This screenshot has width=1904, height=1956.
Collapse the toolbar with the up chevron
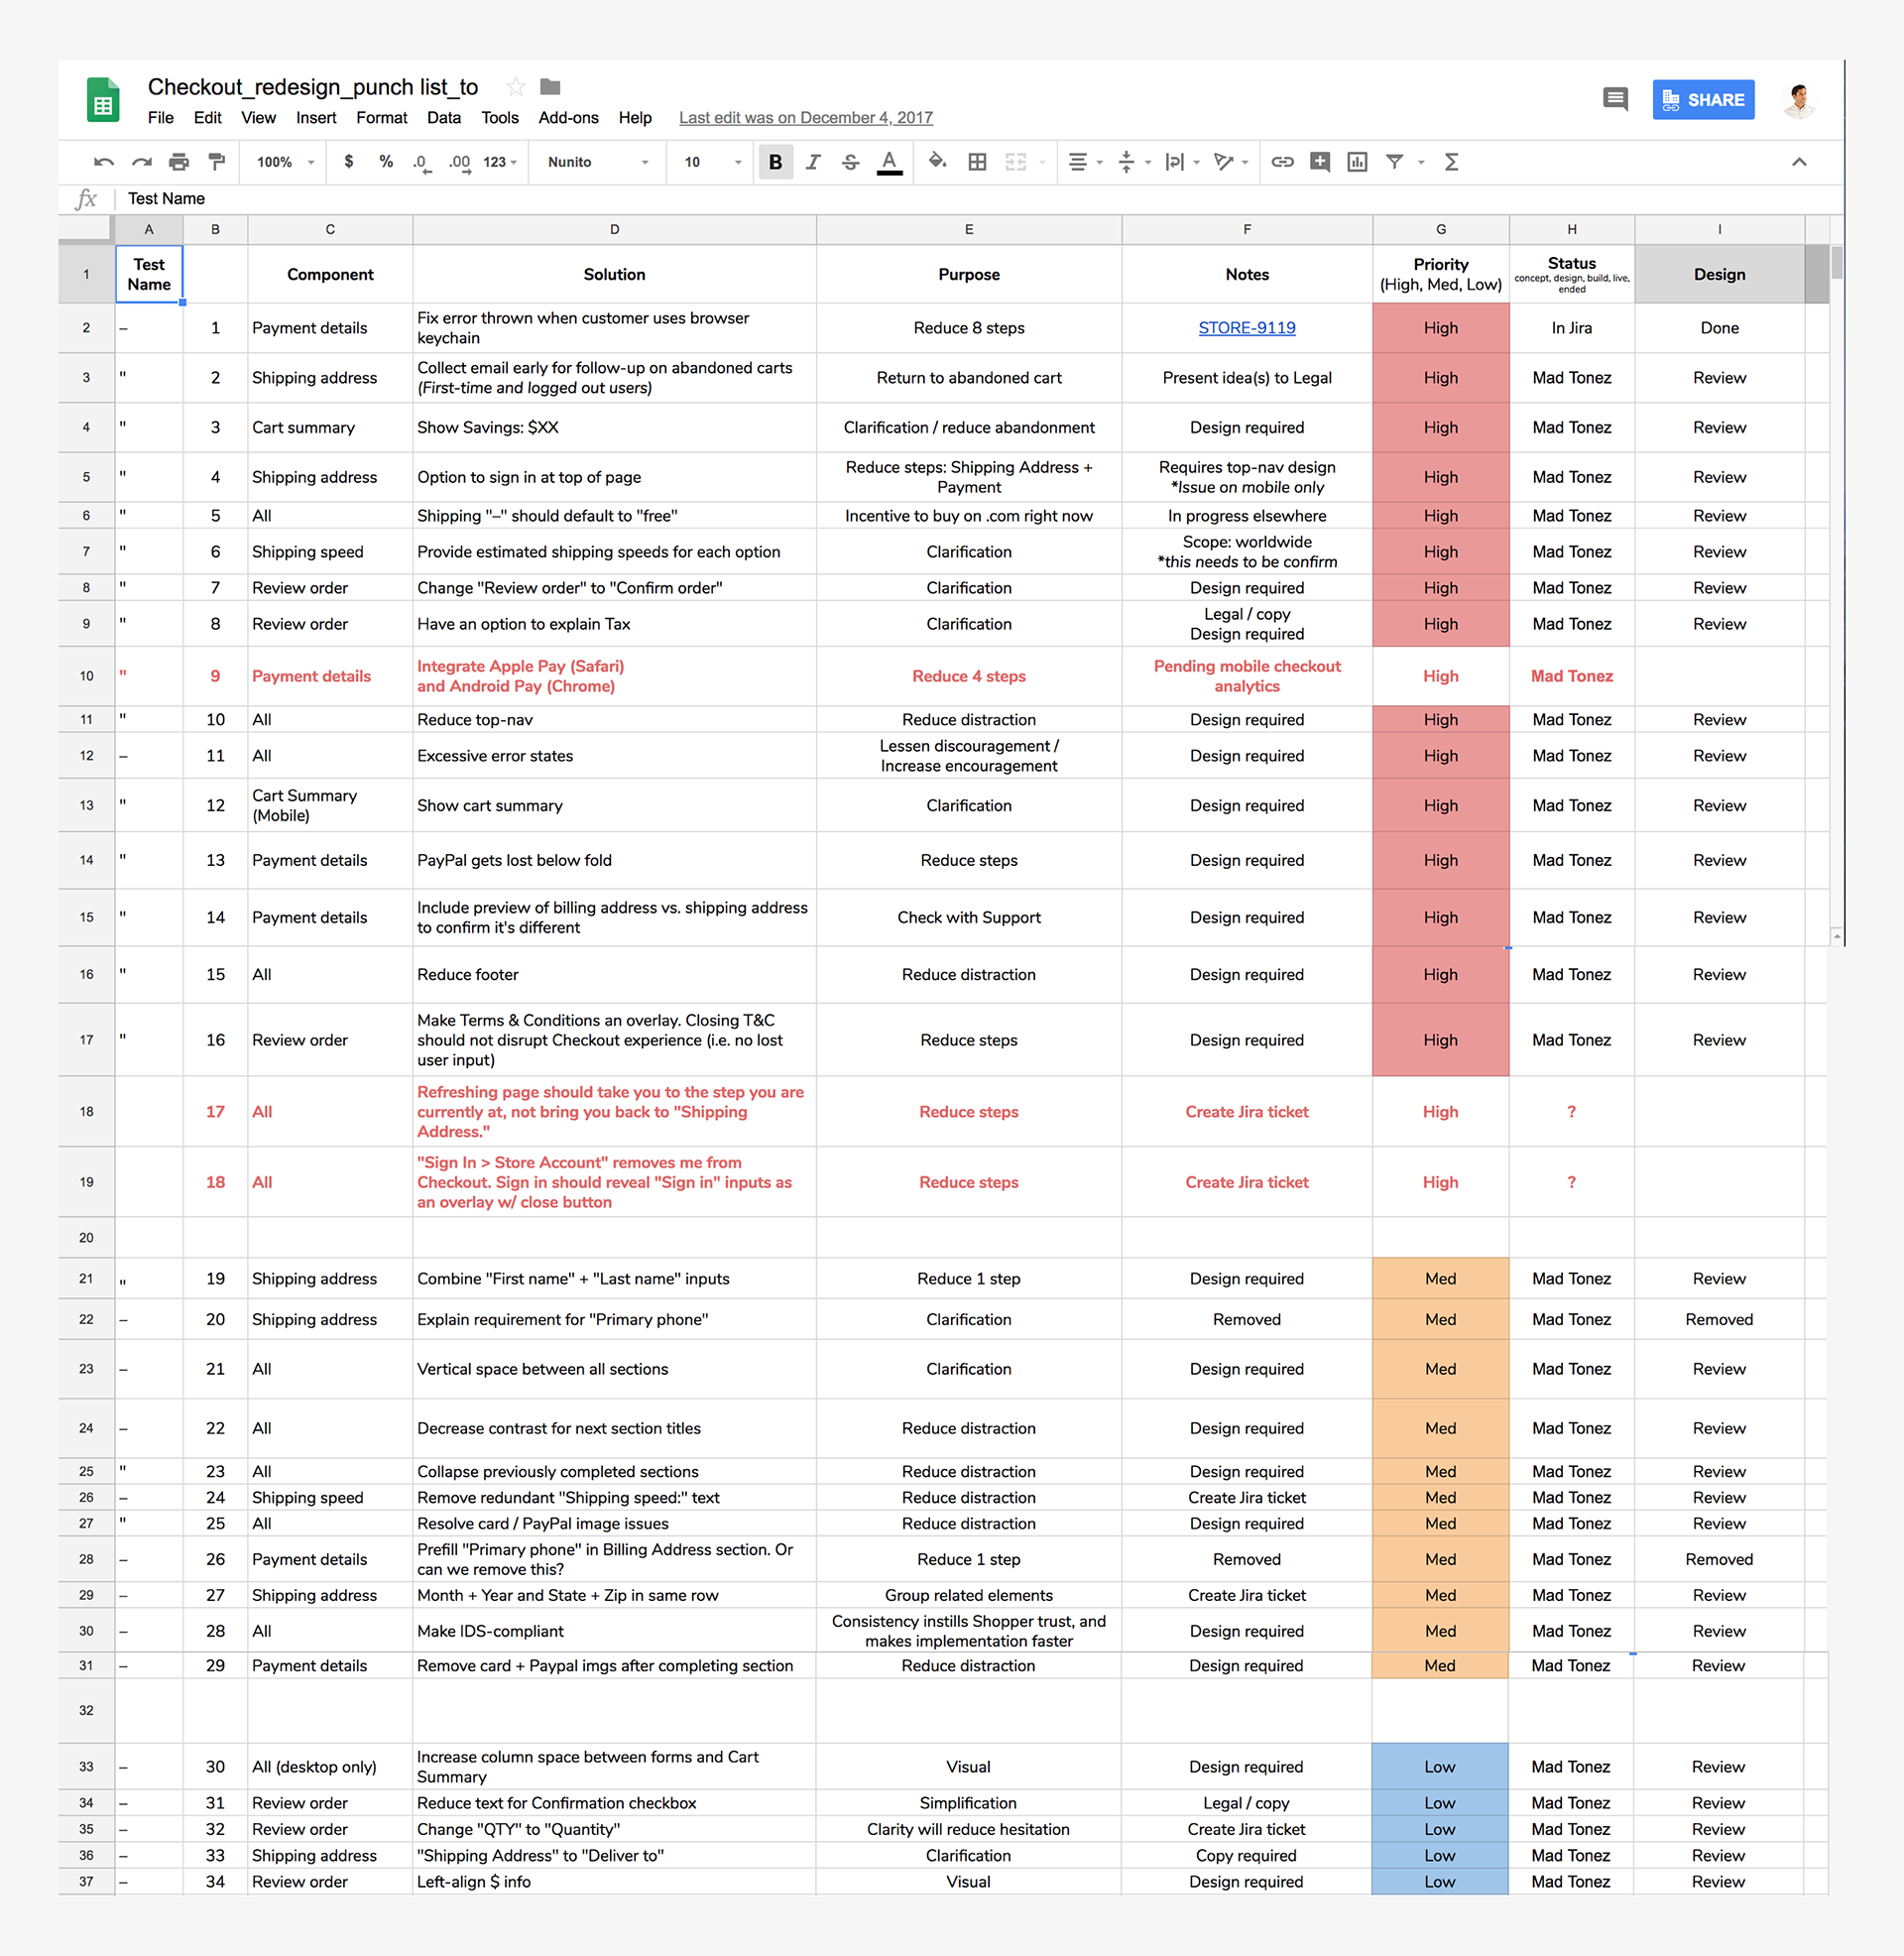(1799, 162)
